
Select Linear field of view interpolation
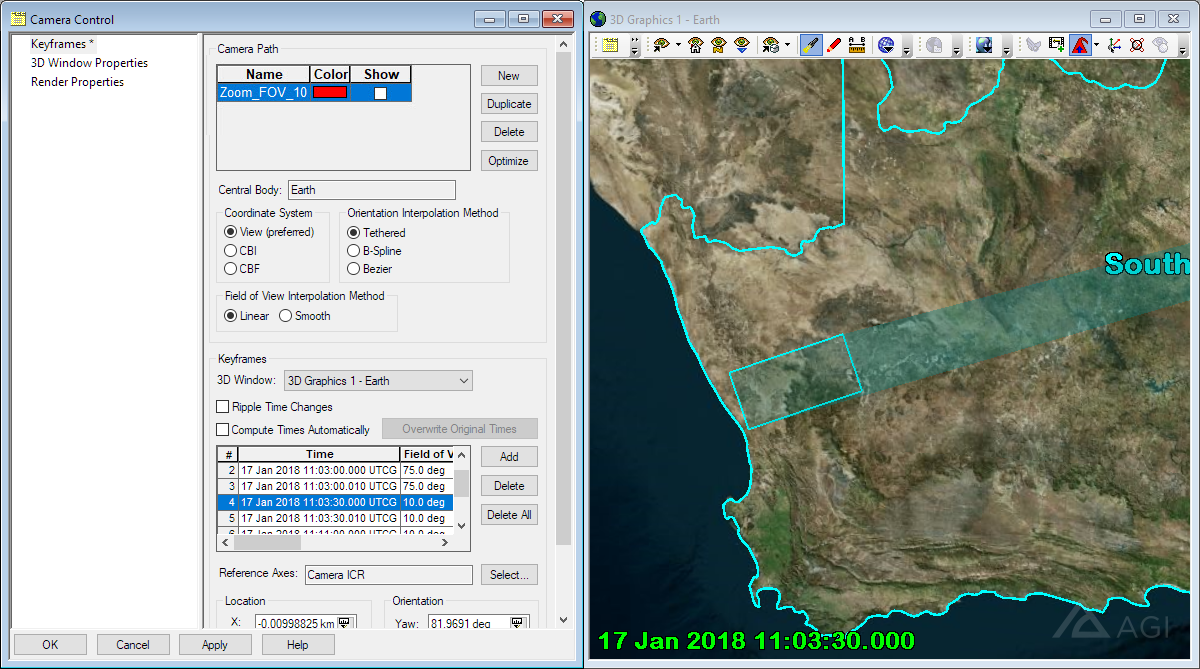coord(231,316)
